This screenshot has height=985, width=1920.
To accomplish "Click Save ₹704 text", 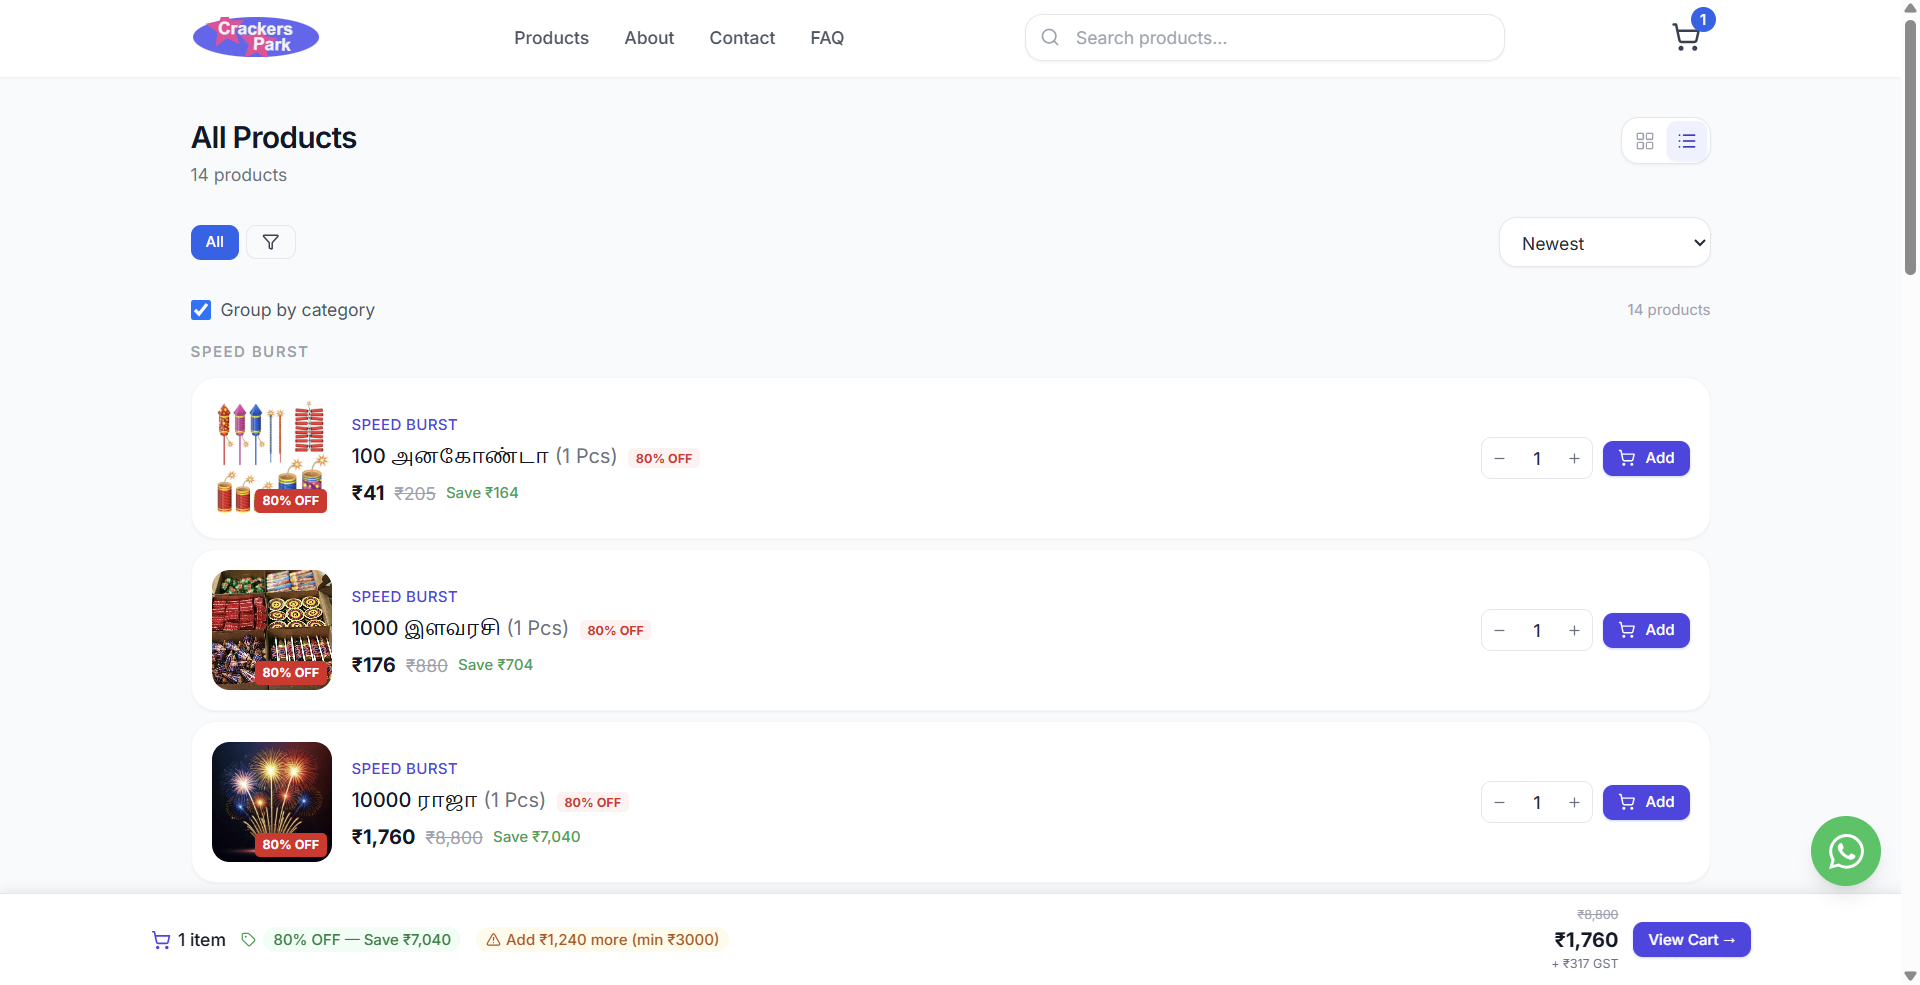I will pyautogui.click(x=495, y=665).
